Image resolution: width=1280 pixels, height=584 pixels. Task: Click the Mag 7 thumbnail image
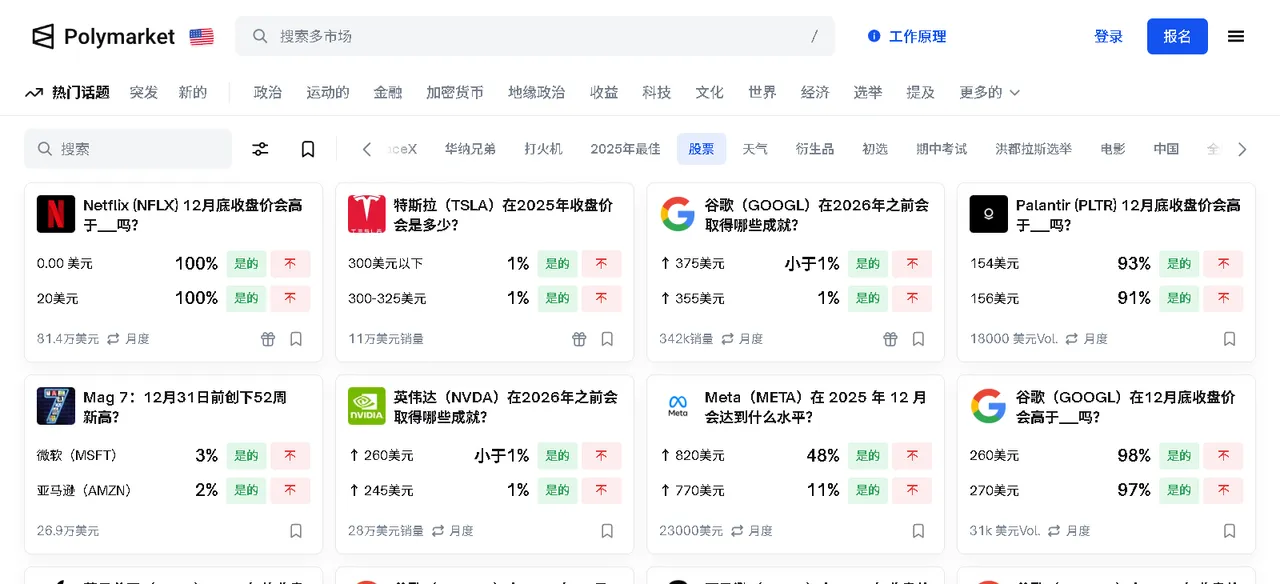click(x=56, y=406)
